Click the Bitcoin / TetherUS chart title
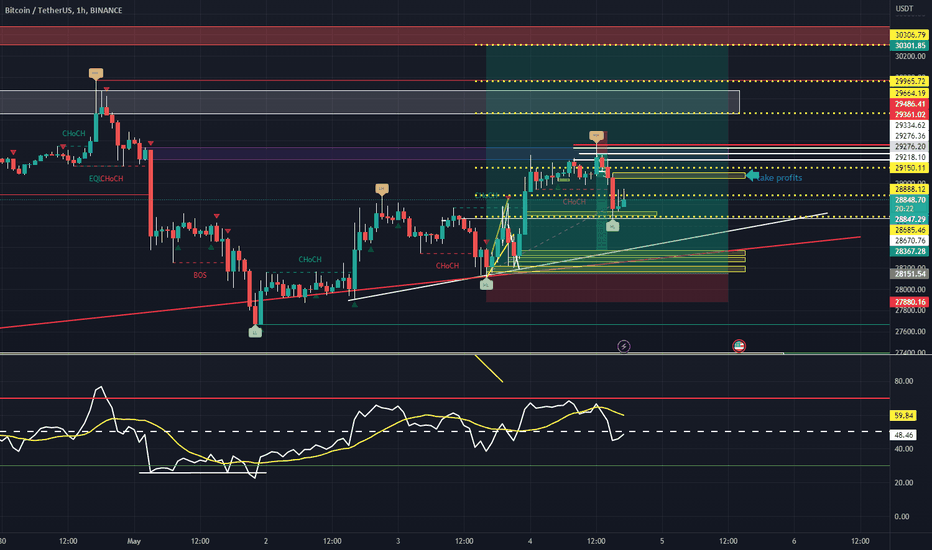 pyautogui.click(x=64, y=10)
